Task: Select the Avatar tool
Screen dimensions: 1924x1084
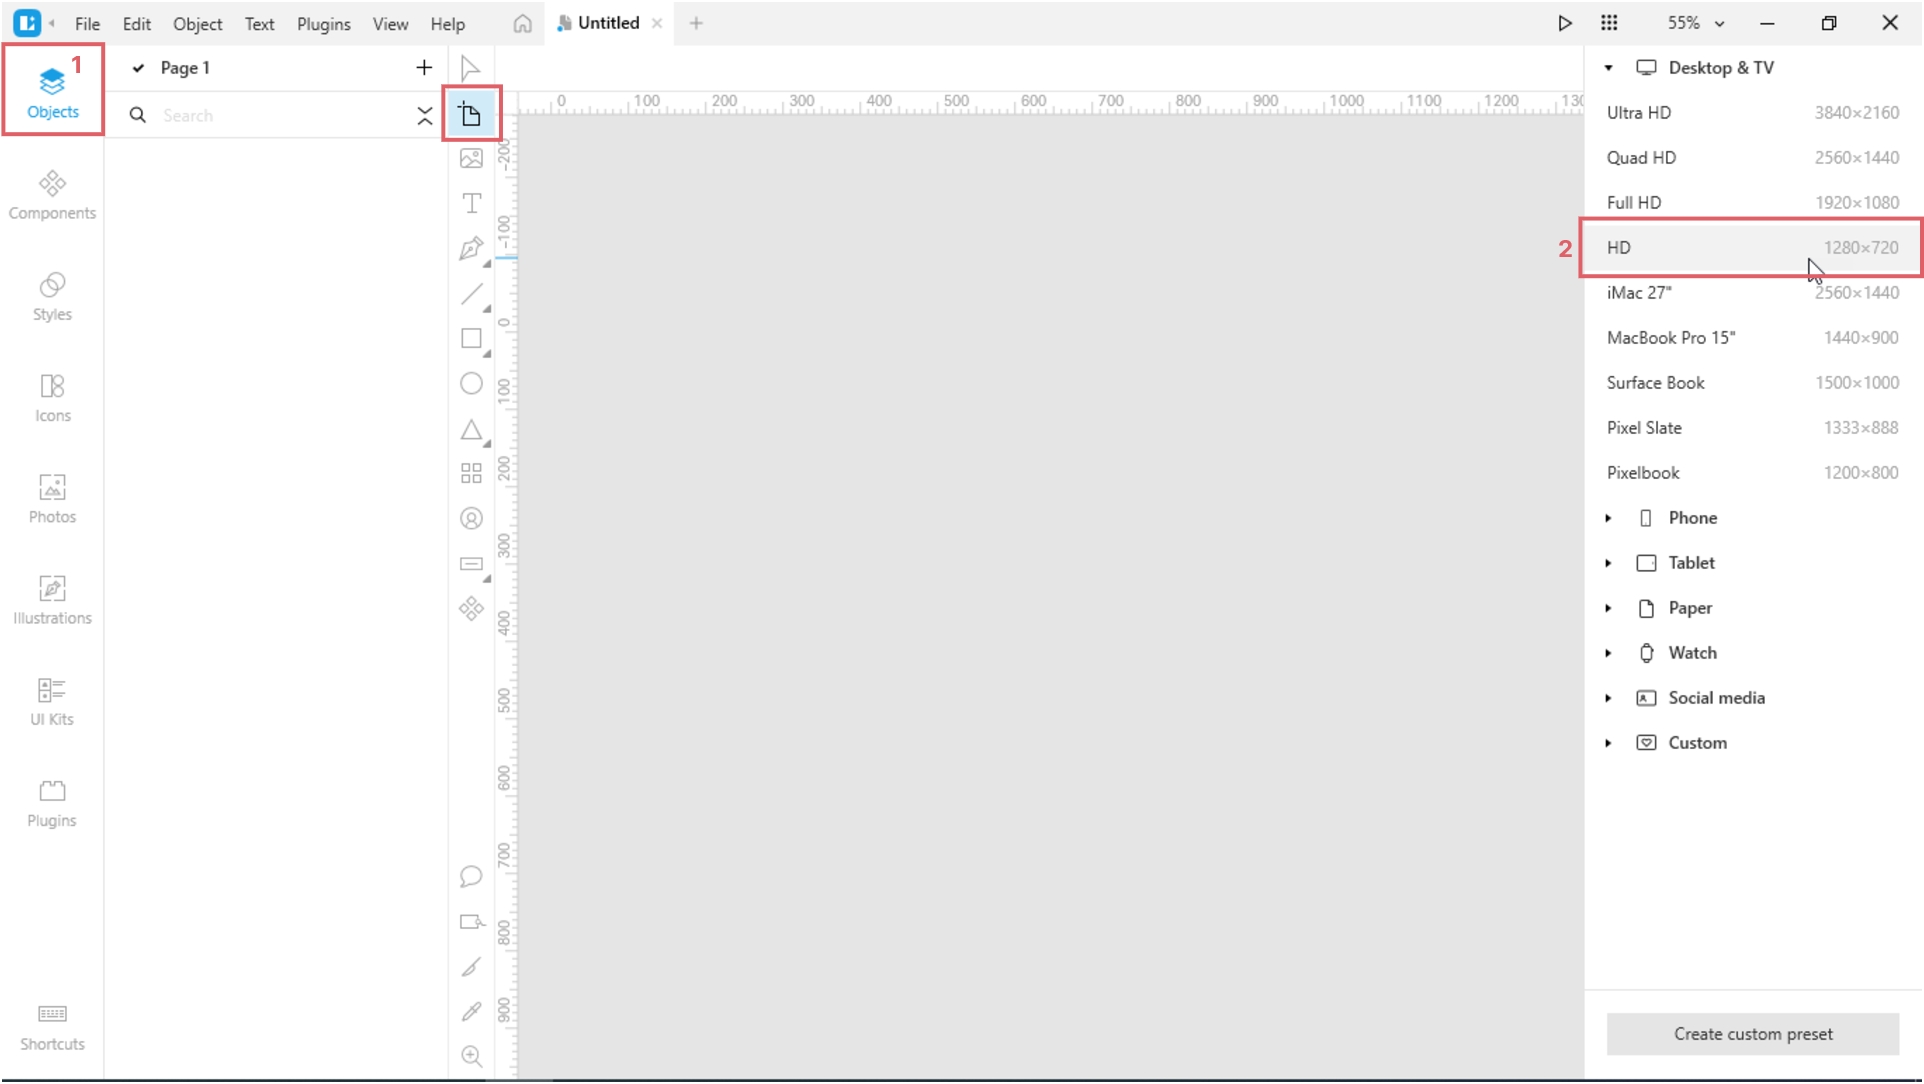Action: point(471,519)
